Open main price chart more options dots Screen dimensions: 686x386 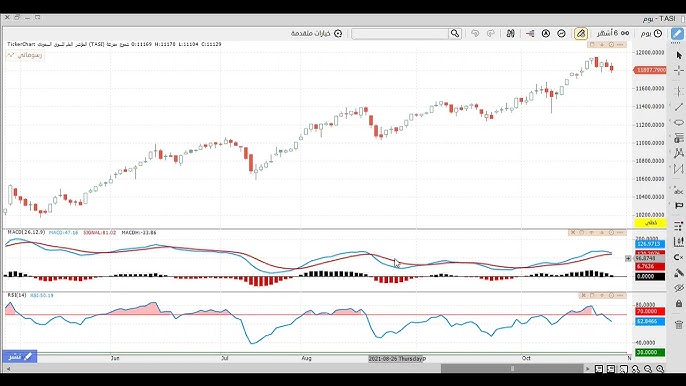621,45
